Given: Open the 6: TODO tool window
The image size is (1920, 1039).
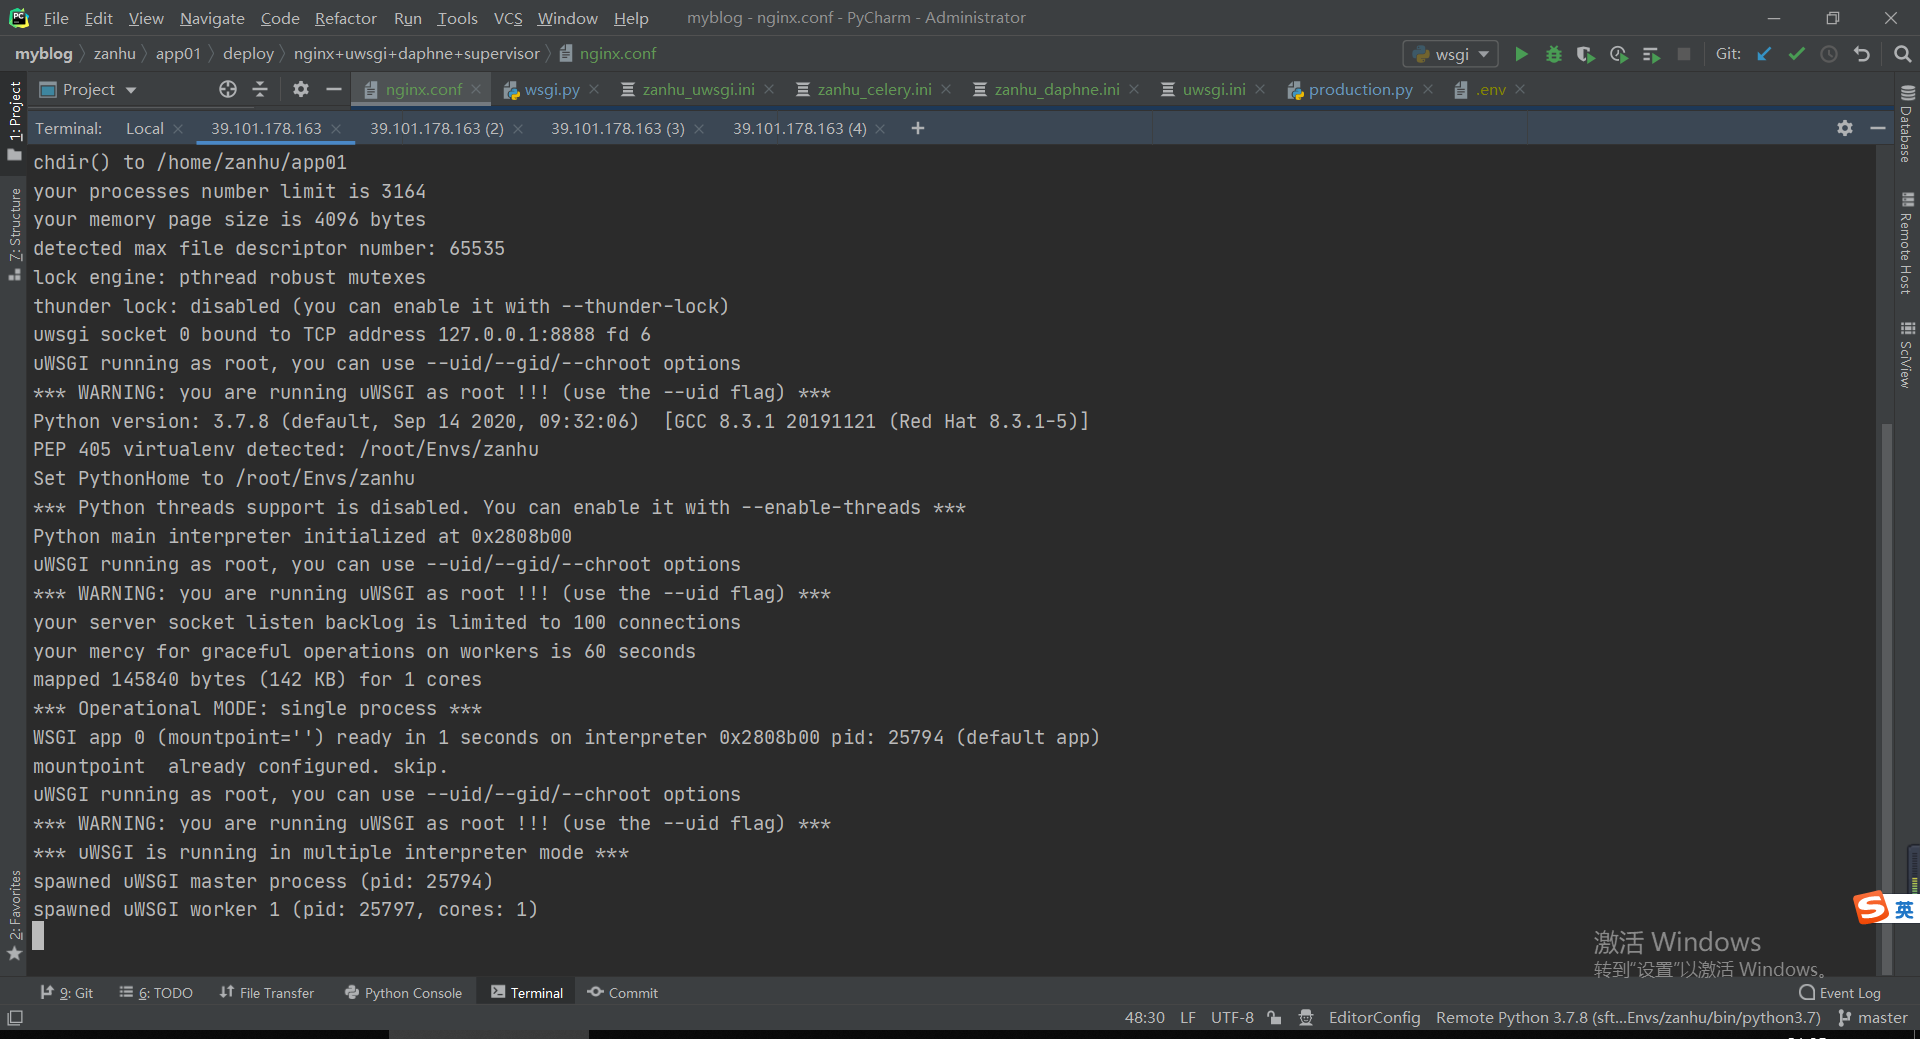Looking at the screenshot, I should (x=156, y=993).
